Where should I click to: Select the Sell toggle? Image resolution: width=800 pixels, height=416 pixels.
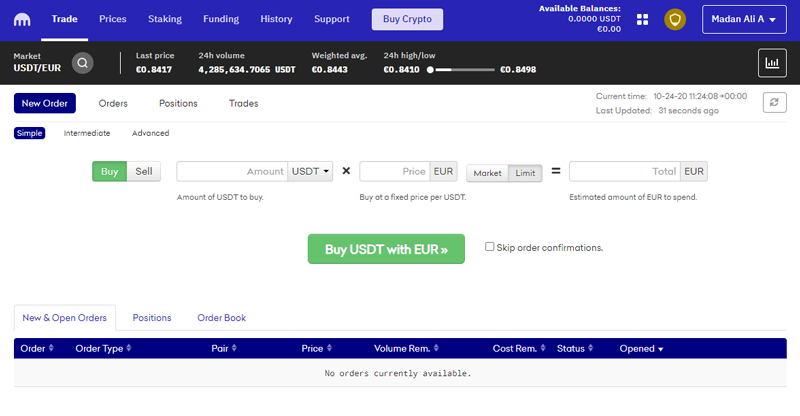point(143,172)
